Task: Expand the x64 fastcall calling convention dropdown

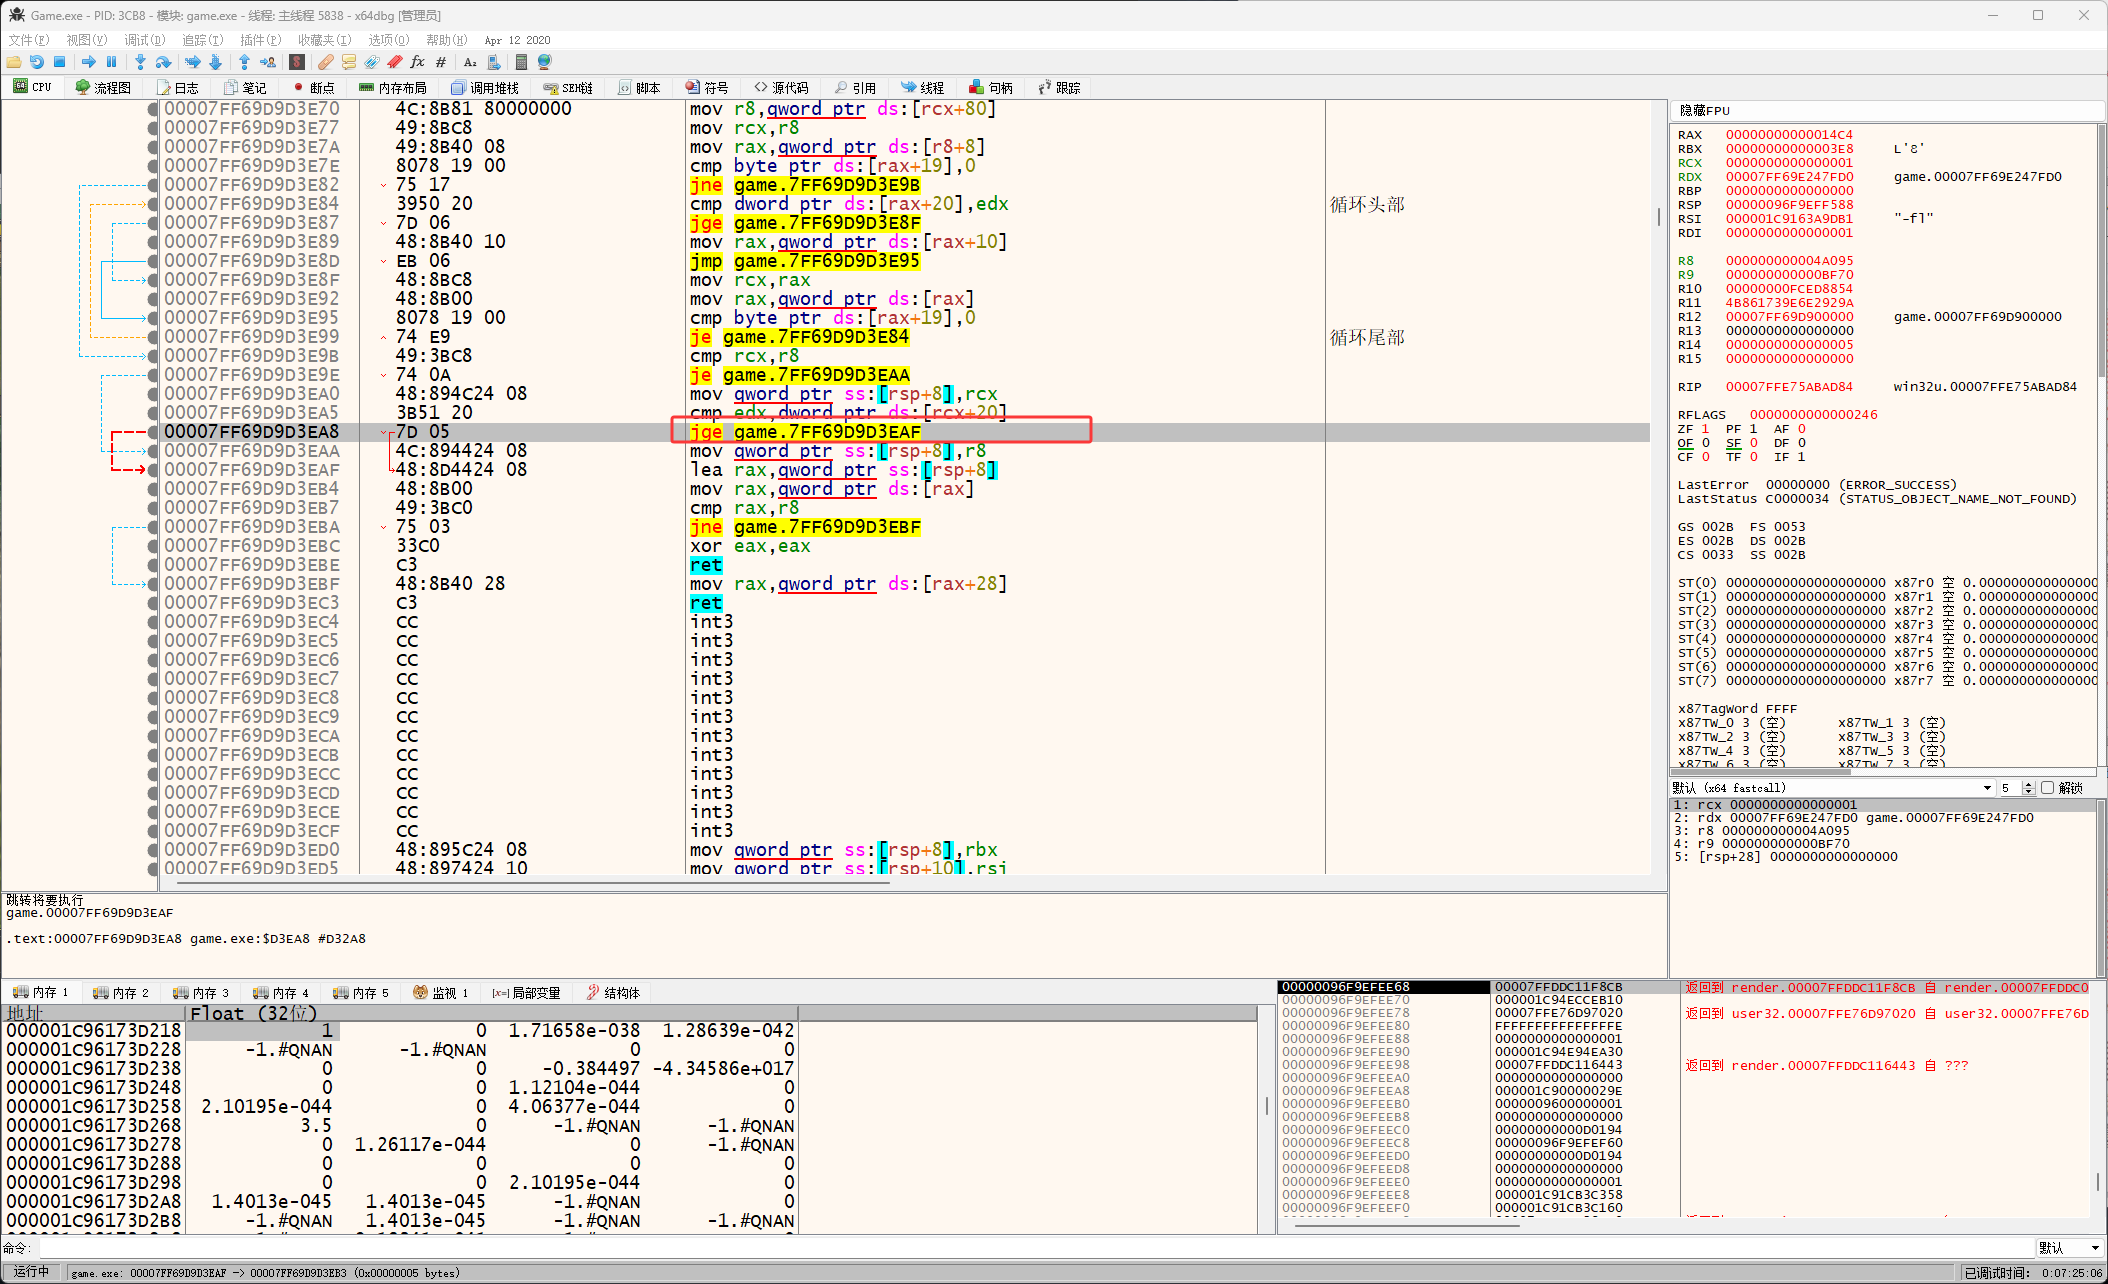Action: pos(1987,788)
